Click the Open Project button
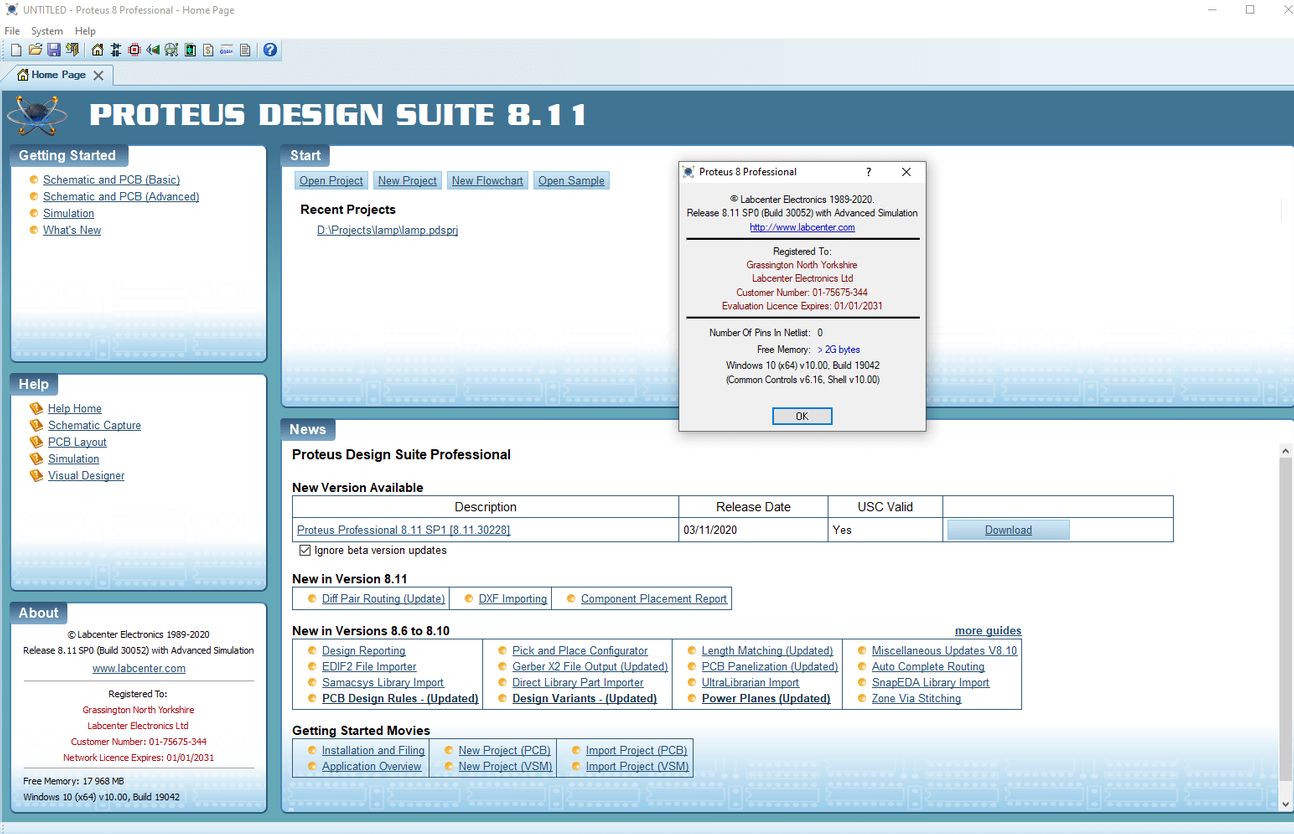 coord(332,181)
